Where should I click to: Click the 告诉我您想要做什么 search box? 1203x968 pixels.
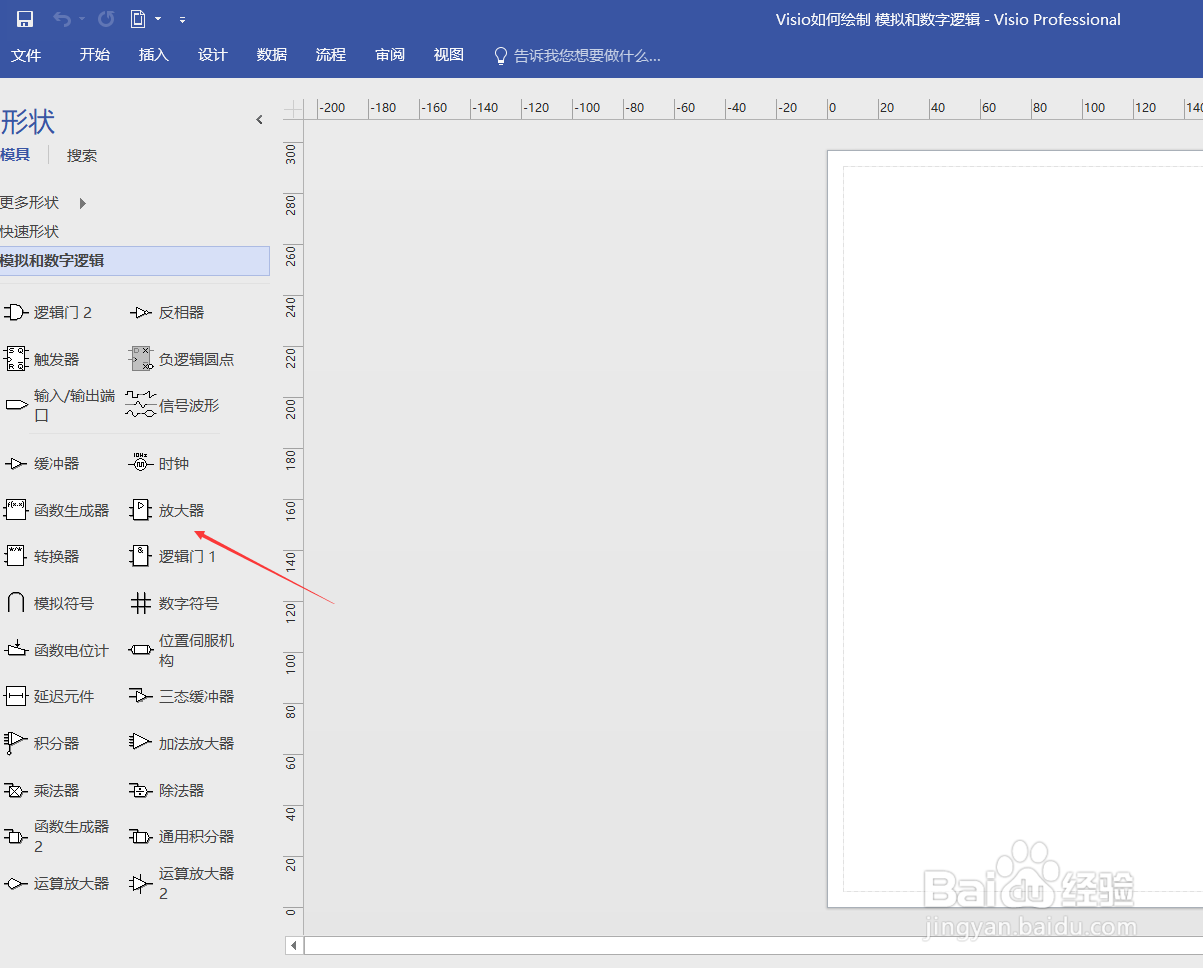coord(578,56)
